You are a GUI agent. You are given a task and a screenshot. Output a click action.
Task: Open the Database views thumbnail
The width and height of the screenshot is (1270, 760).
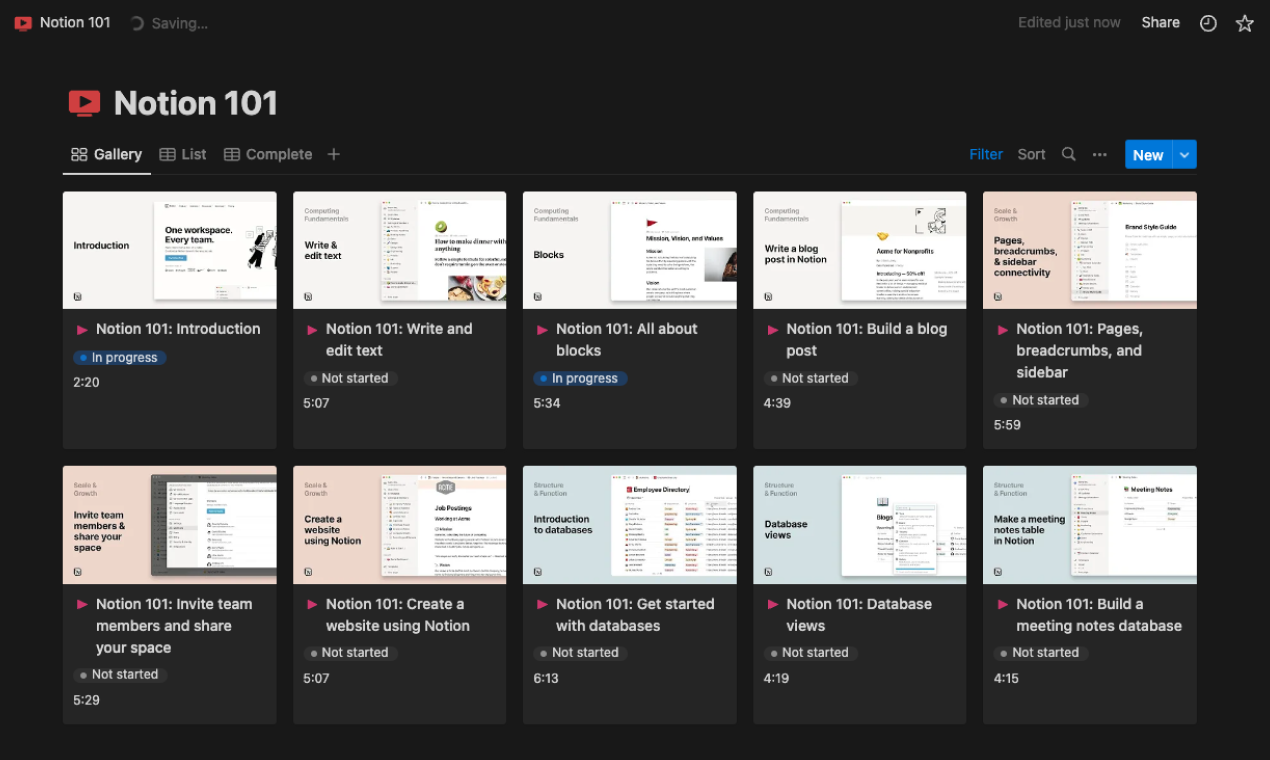pos(860,525)
